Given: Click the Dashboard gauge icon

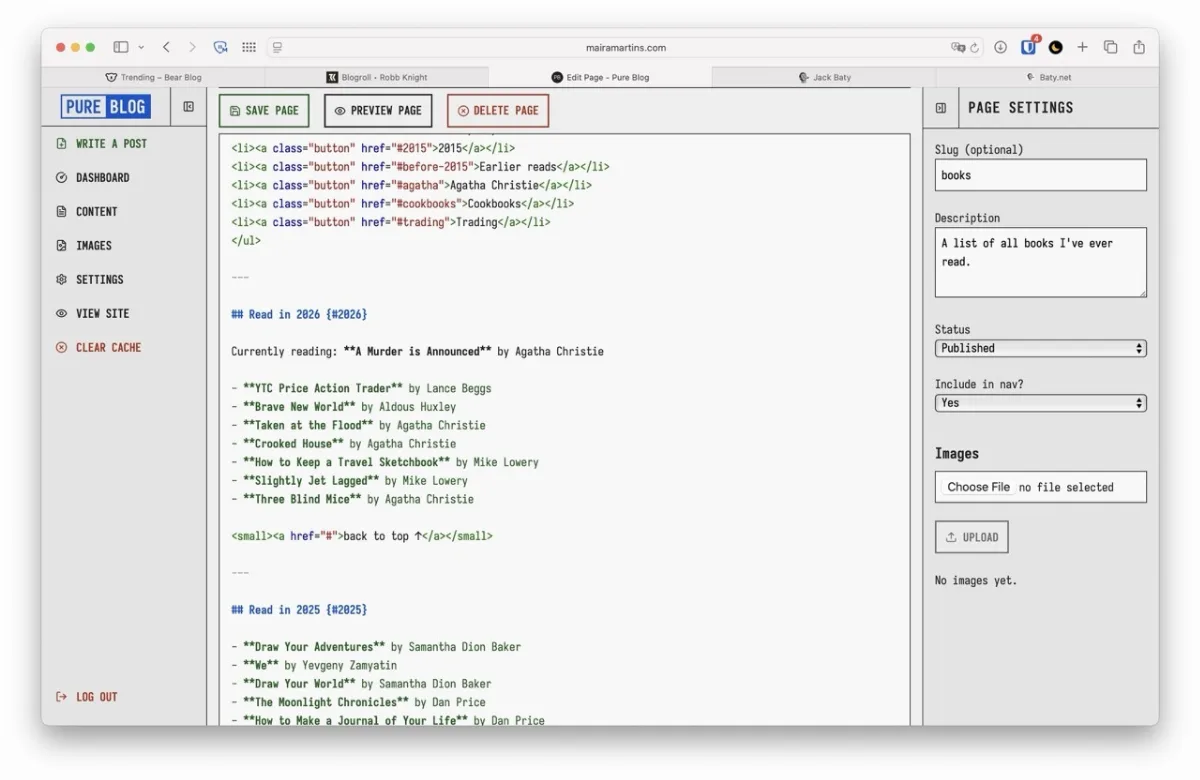Looking at the screenshot, I should pyautogui.click(x=62, y=178).
